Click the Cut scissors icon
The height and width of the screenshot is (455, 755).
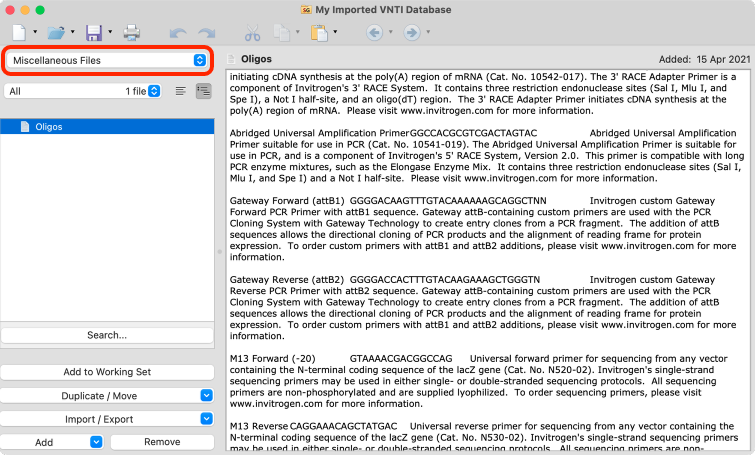[252, 33]
